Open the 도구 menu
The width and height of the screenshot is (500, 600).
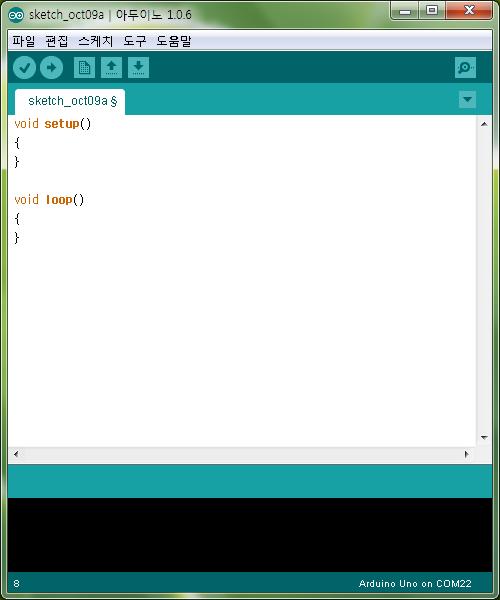(135, 41)
